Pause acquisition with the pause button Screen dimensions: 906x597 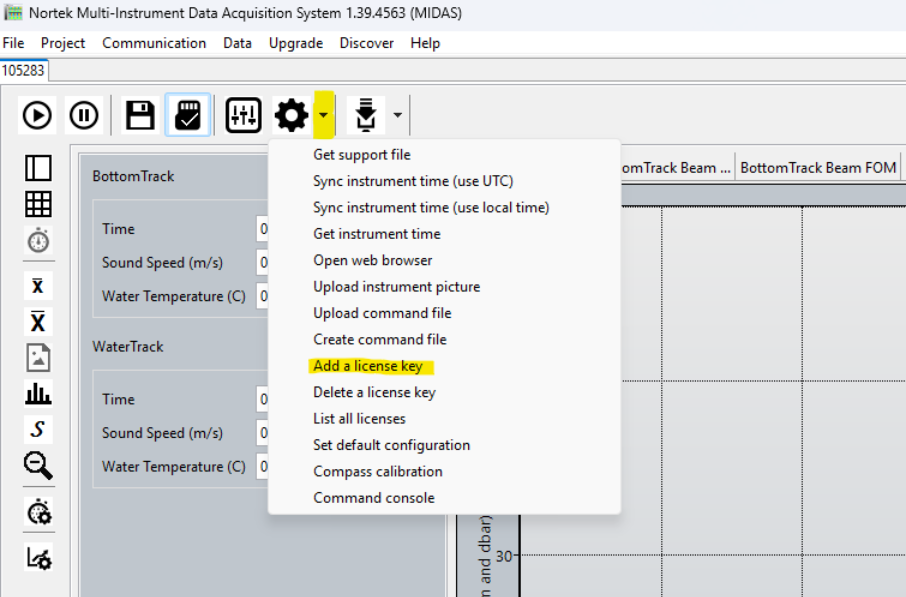(x=84, y=115)
